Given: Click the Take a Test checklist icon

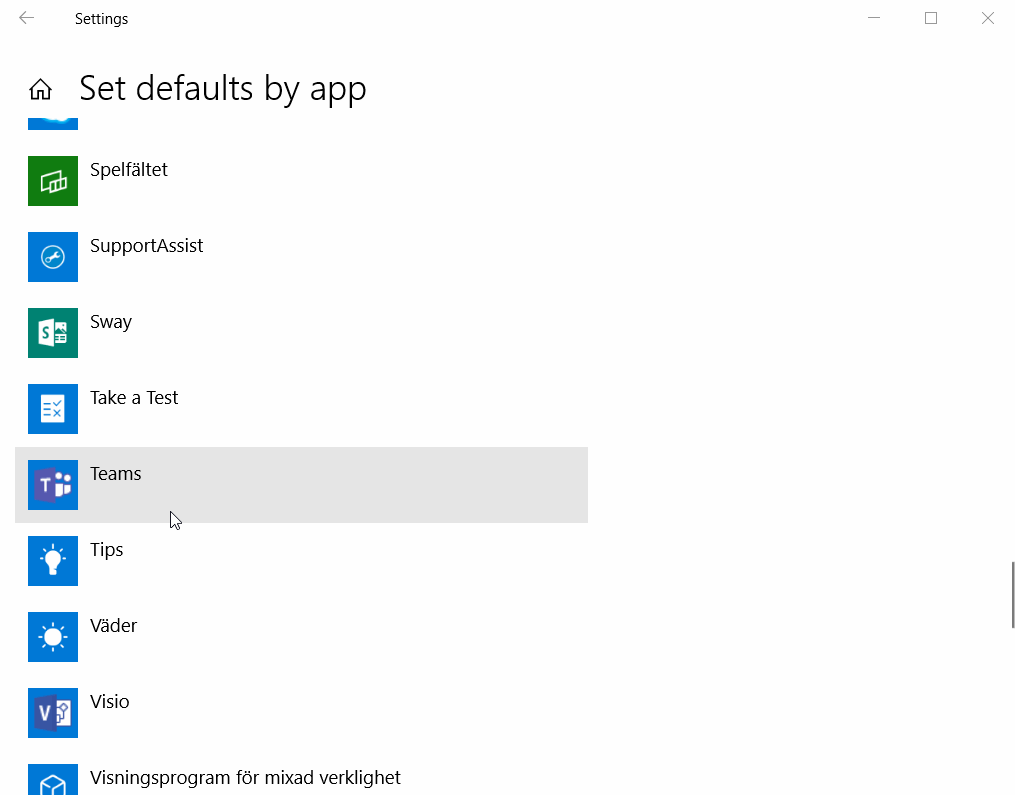Looking at the screenshot, I should tap(53, 409).
